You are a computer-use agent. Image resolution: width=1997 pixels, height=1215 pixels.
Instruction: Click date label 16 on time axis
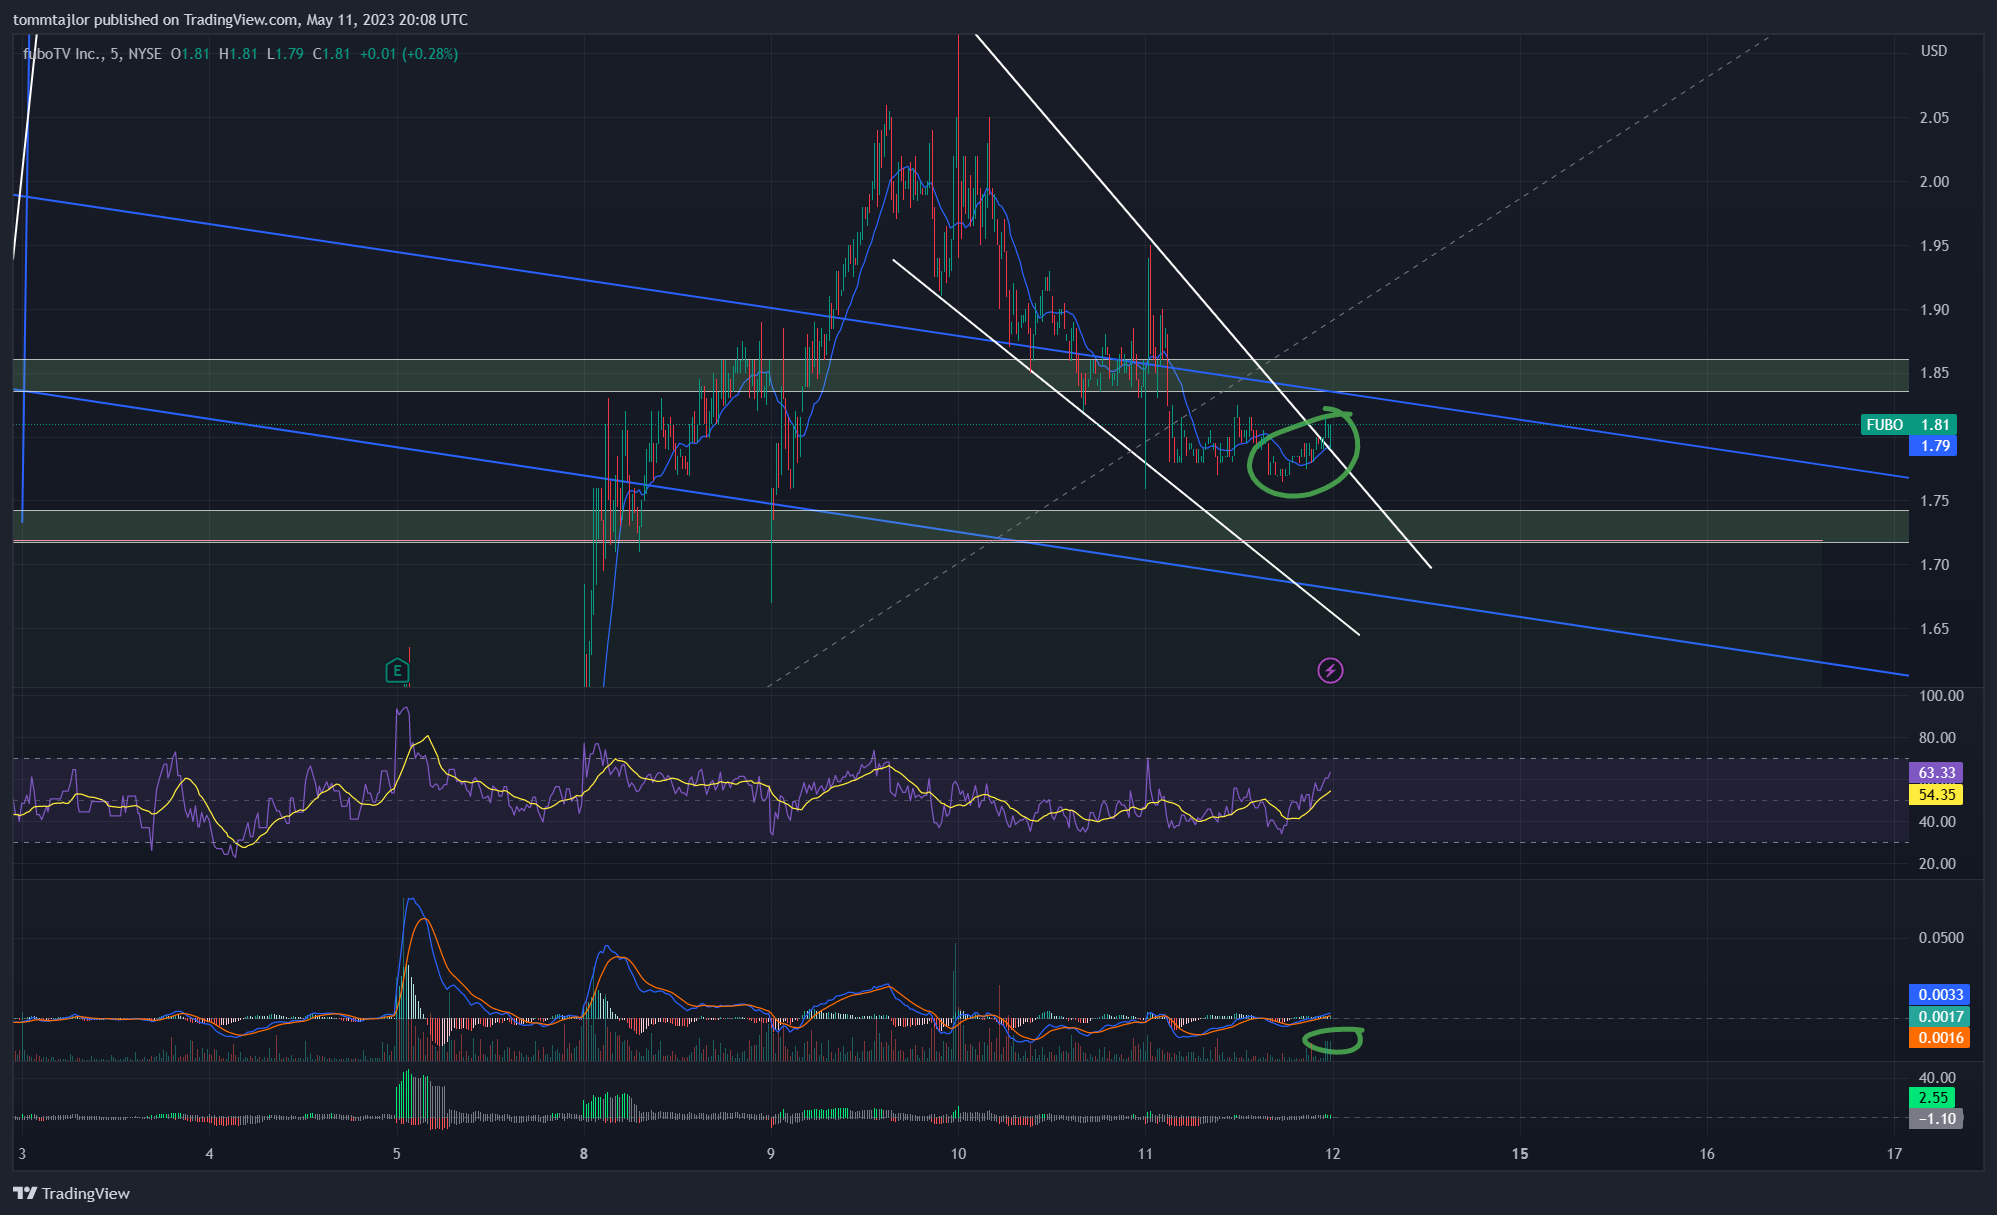[x=1707, y=1154]
